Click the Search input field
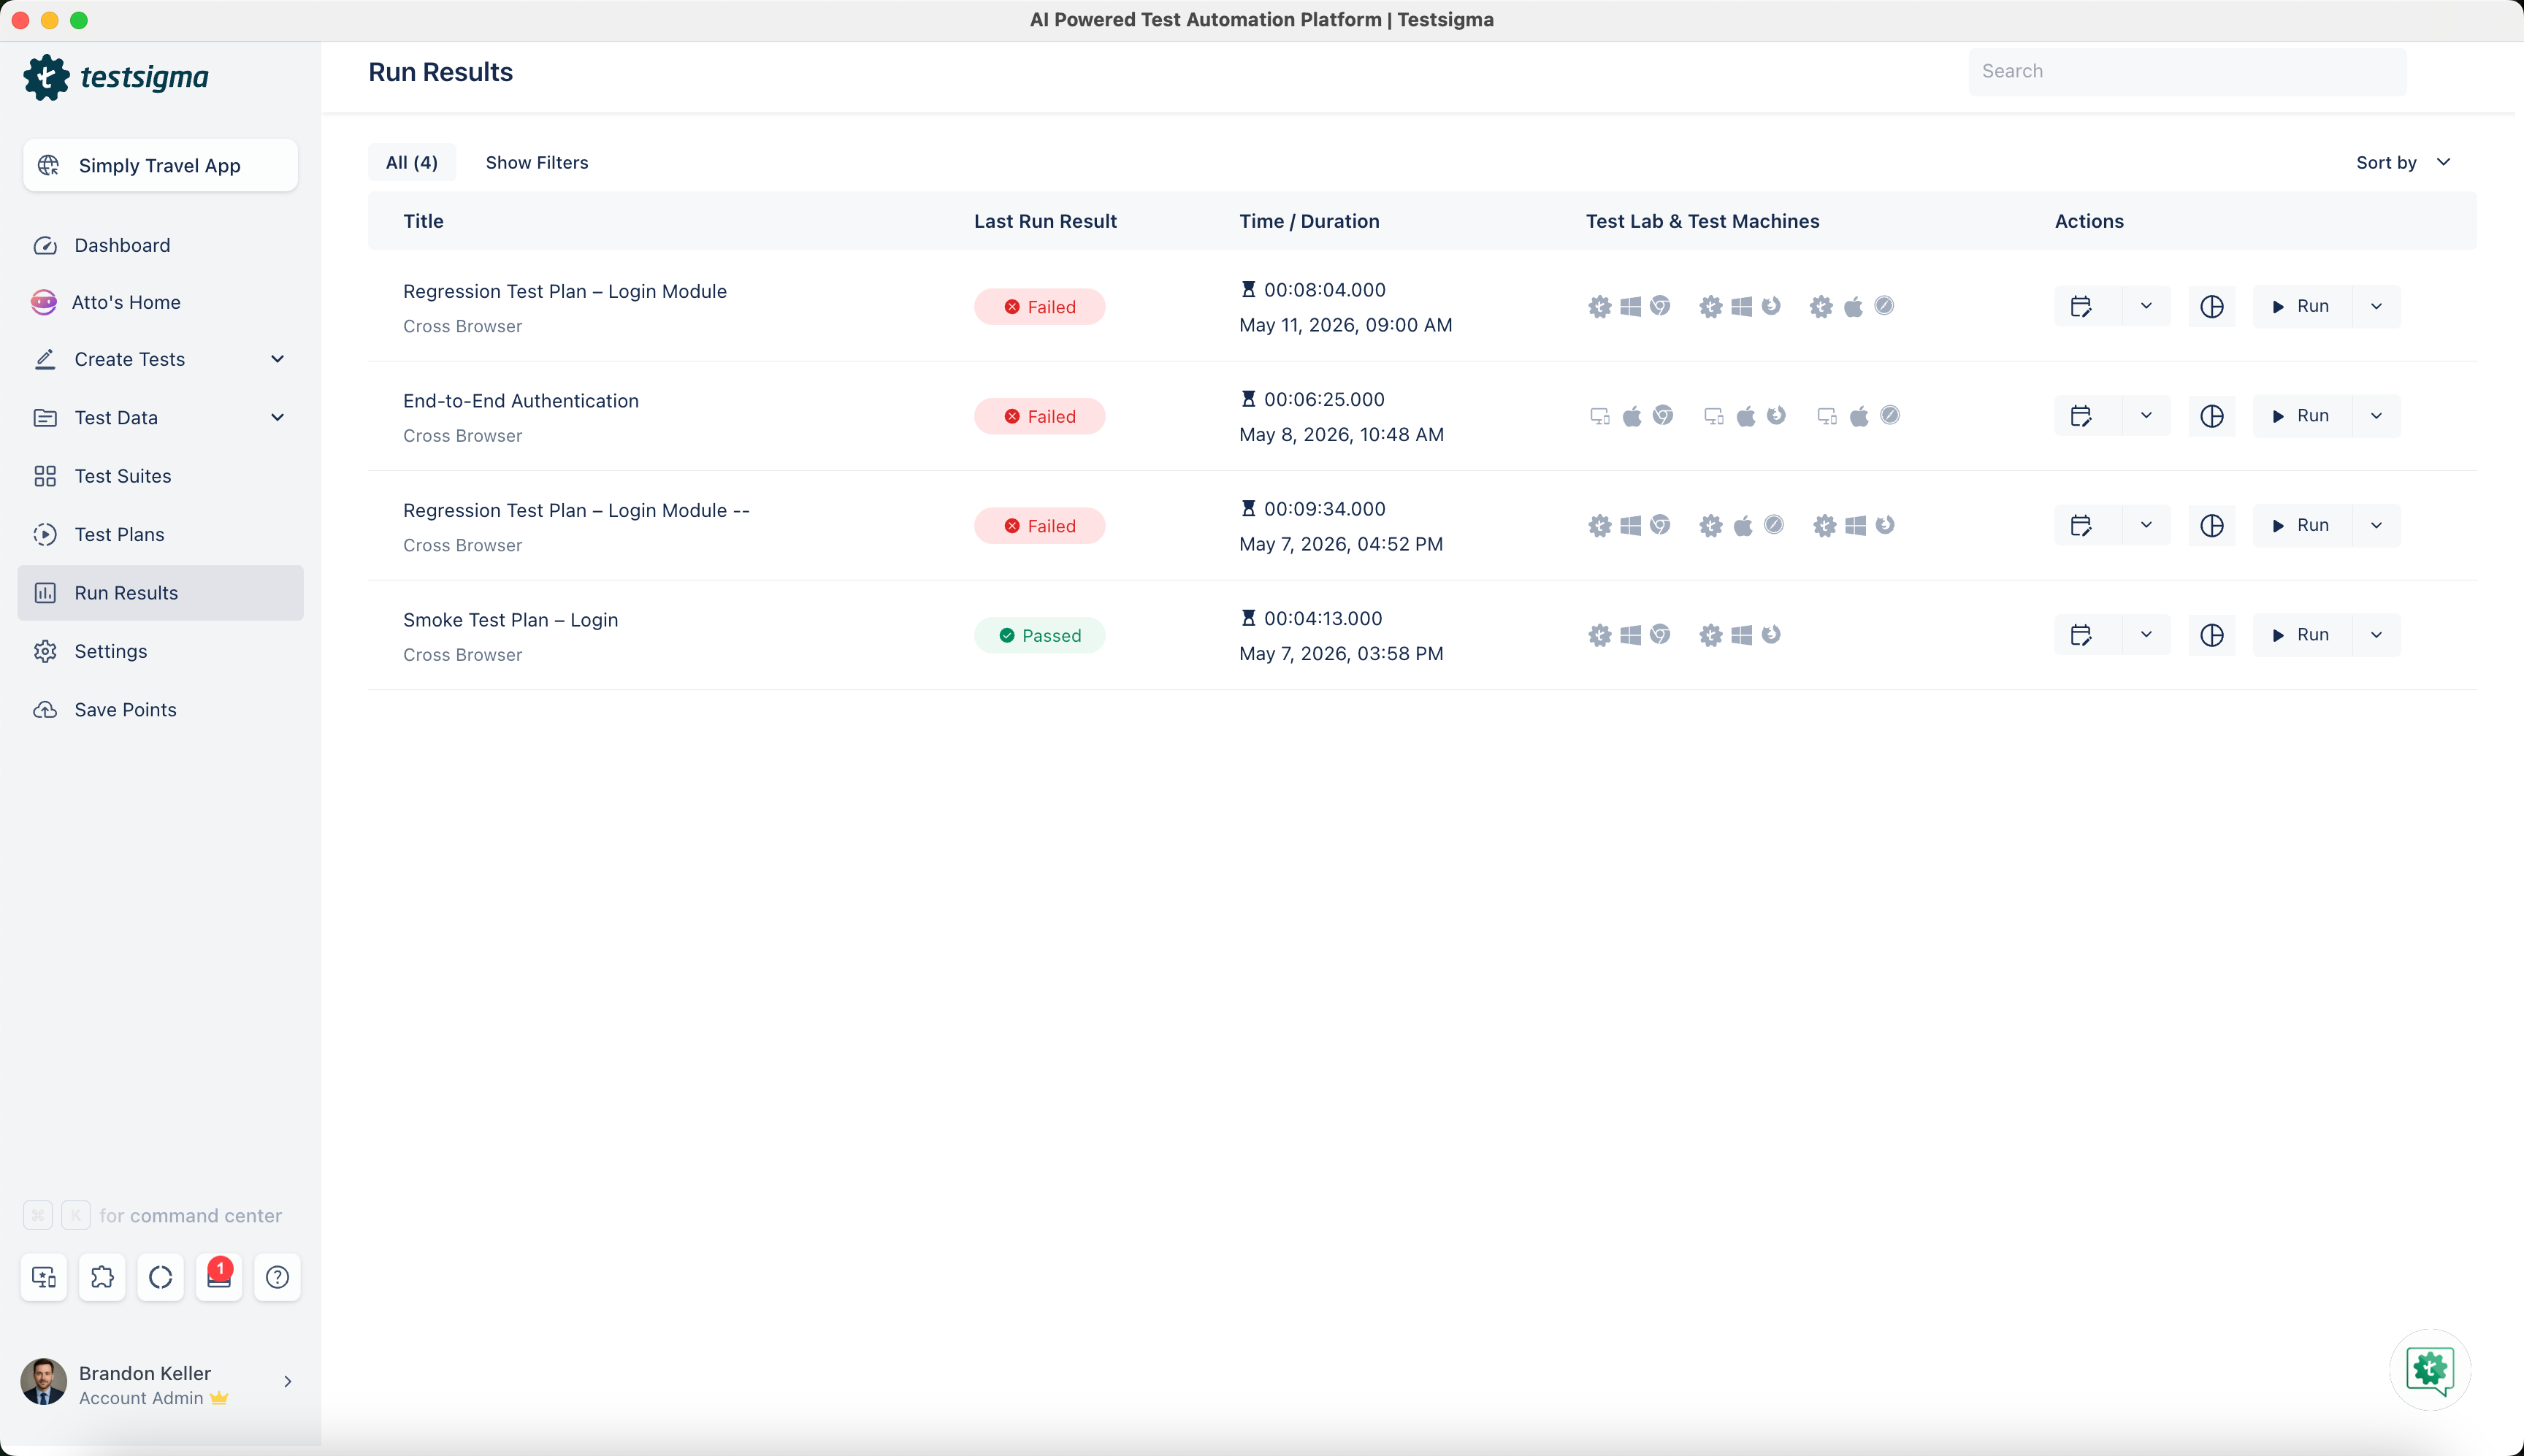Viewport: 2524px width, 1456px height. click(2188, 72)
